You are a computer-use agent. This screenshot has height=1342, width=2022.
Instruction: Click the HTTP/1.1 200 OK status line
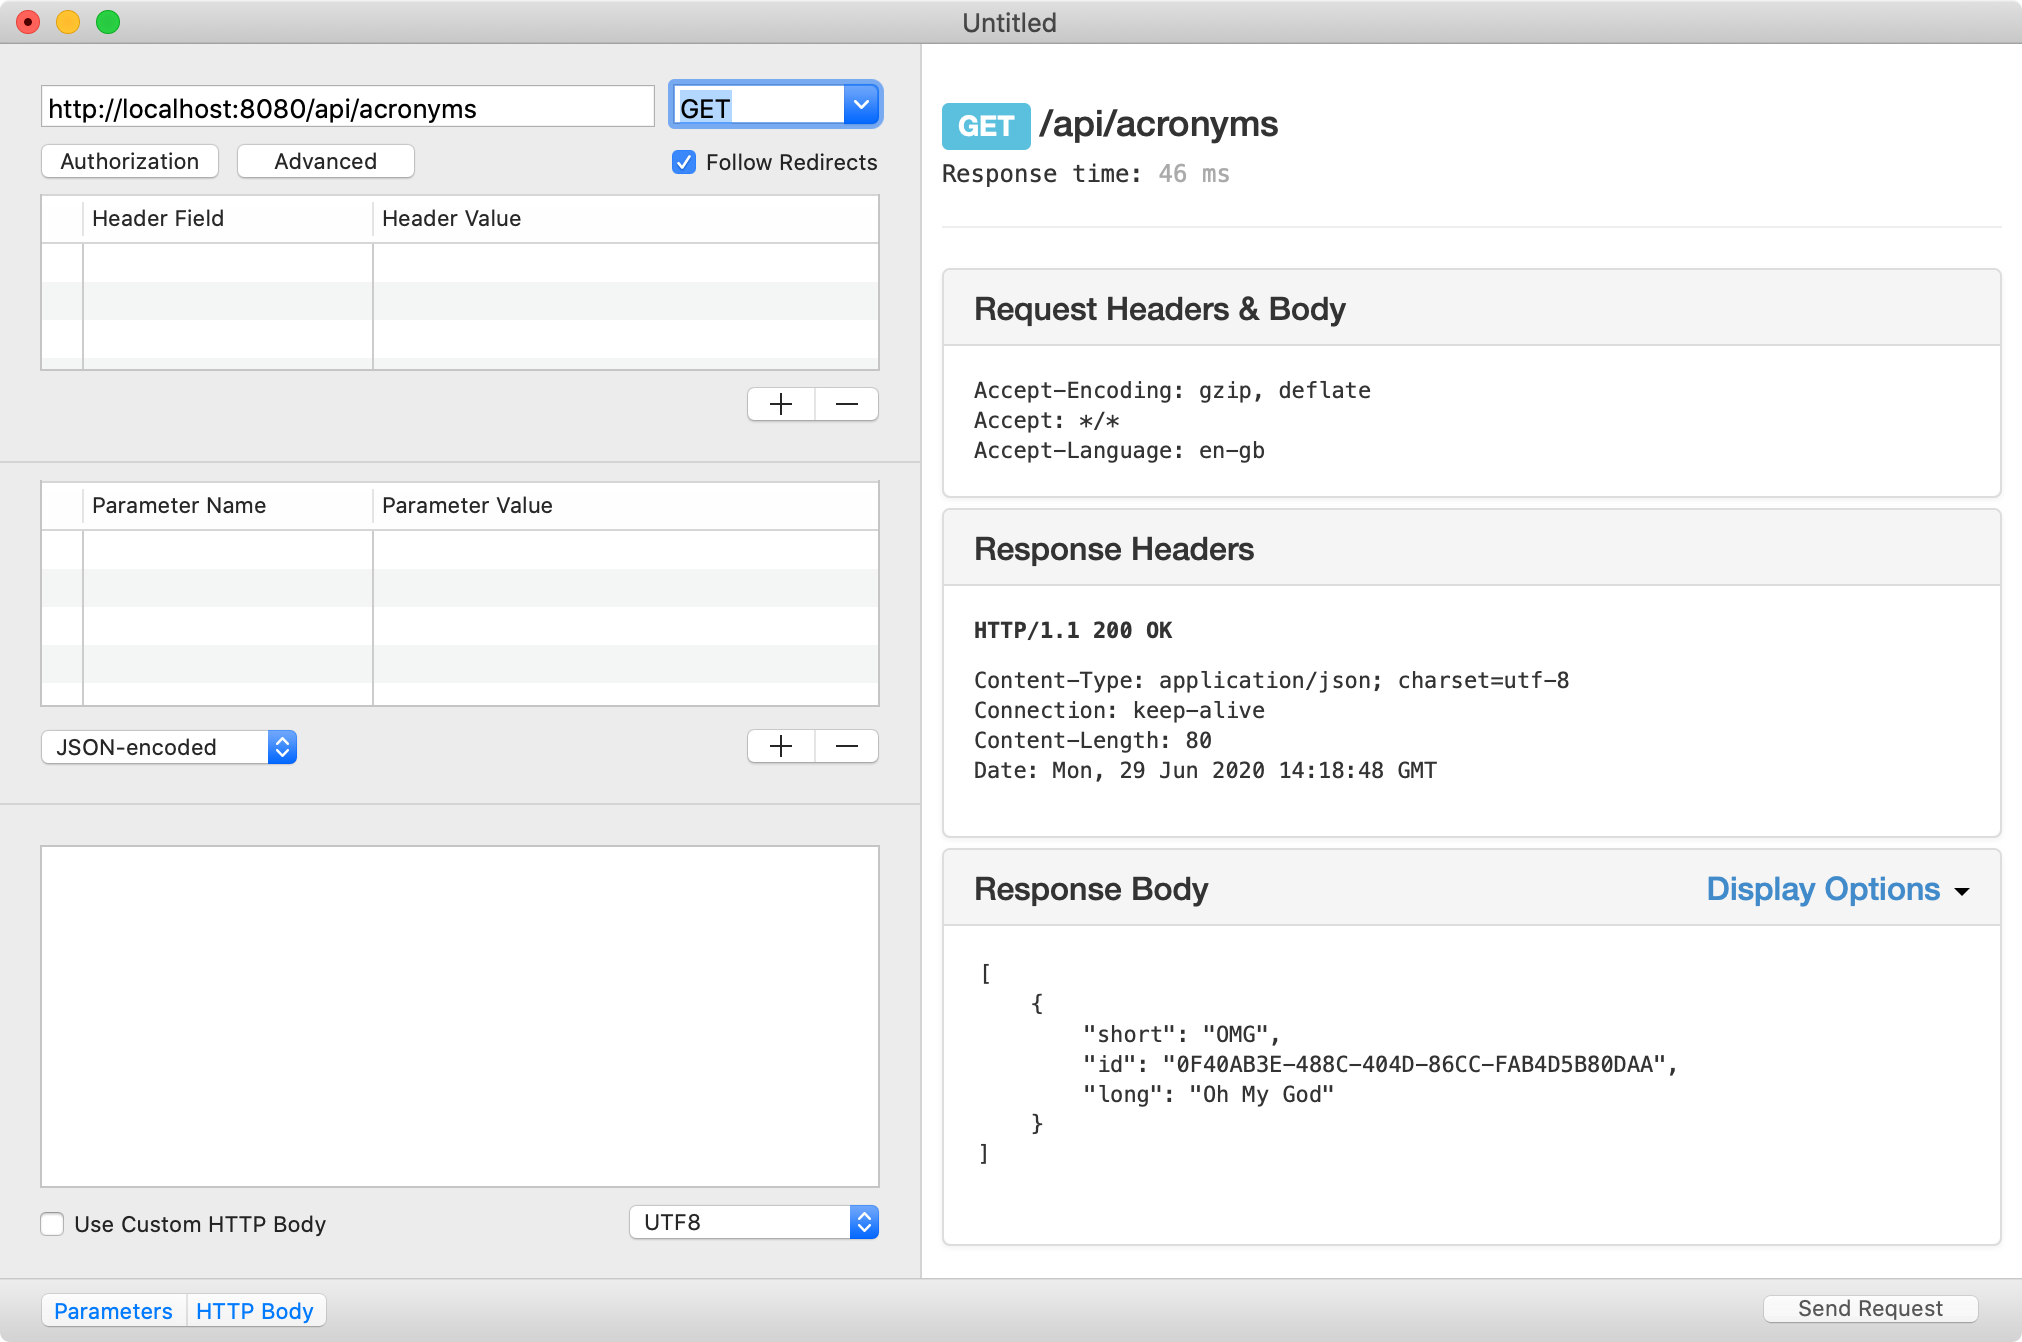(x=1073, y=630)
